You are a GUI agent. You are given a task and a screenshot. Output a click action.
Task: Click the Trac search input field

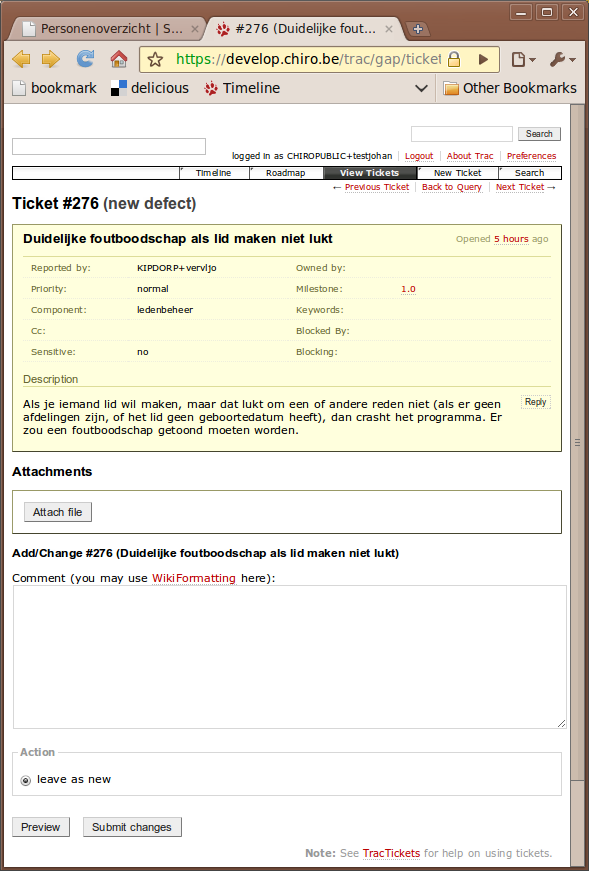(462, 134)
